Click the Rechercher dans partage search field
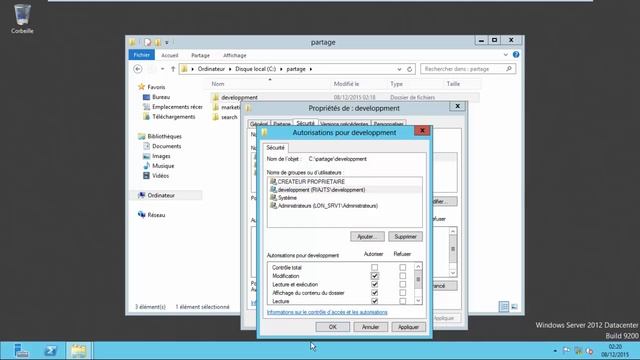The width and height of the screenshot is (640, 360). [x=468, y=69]
